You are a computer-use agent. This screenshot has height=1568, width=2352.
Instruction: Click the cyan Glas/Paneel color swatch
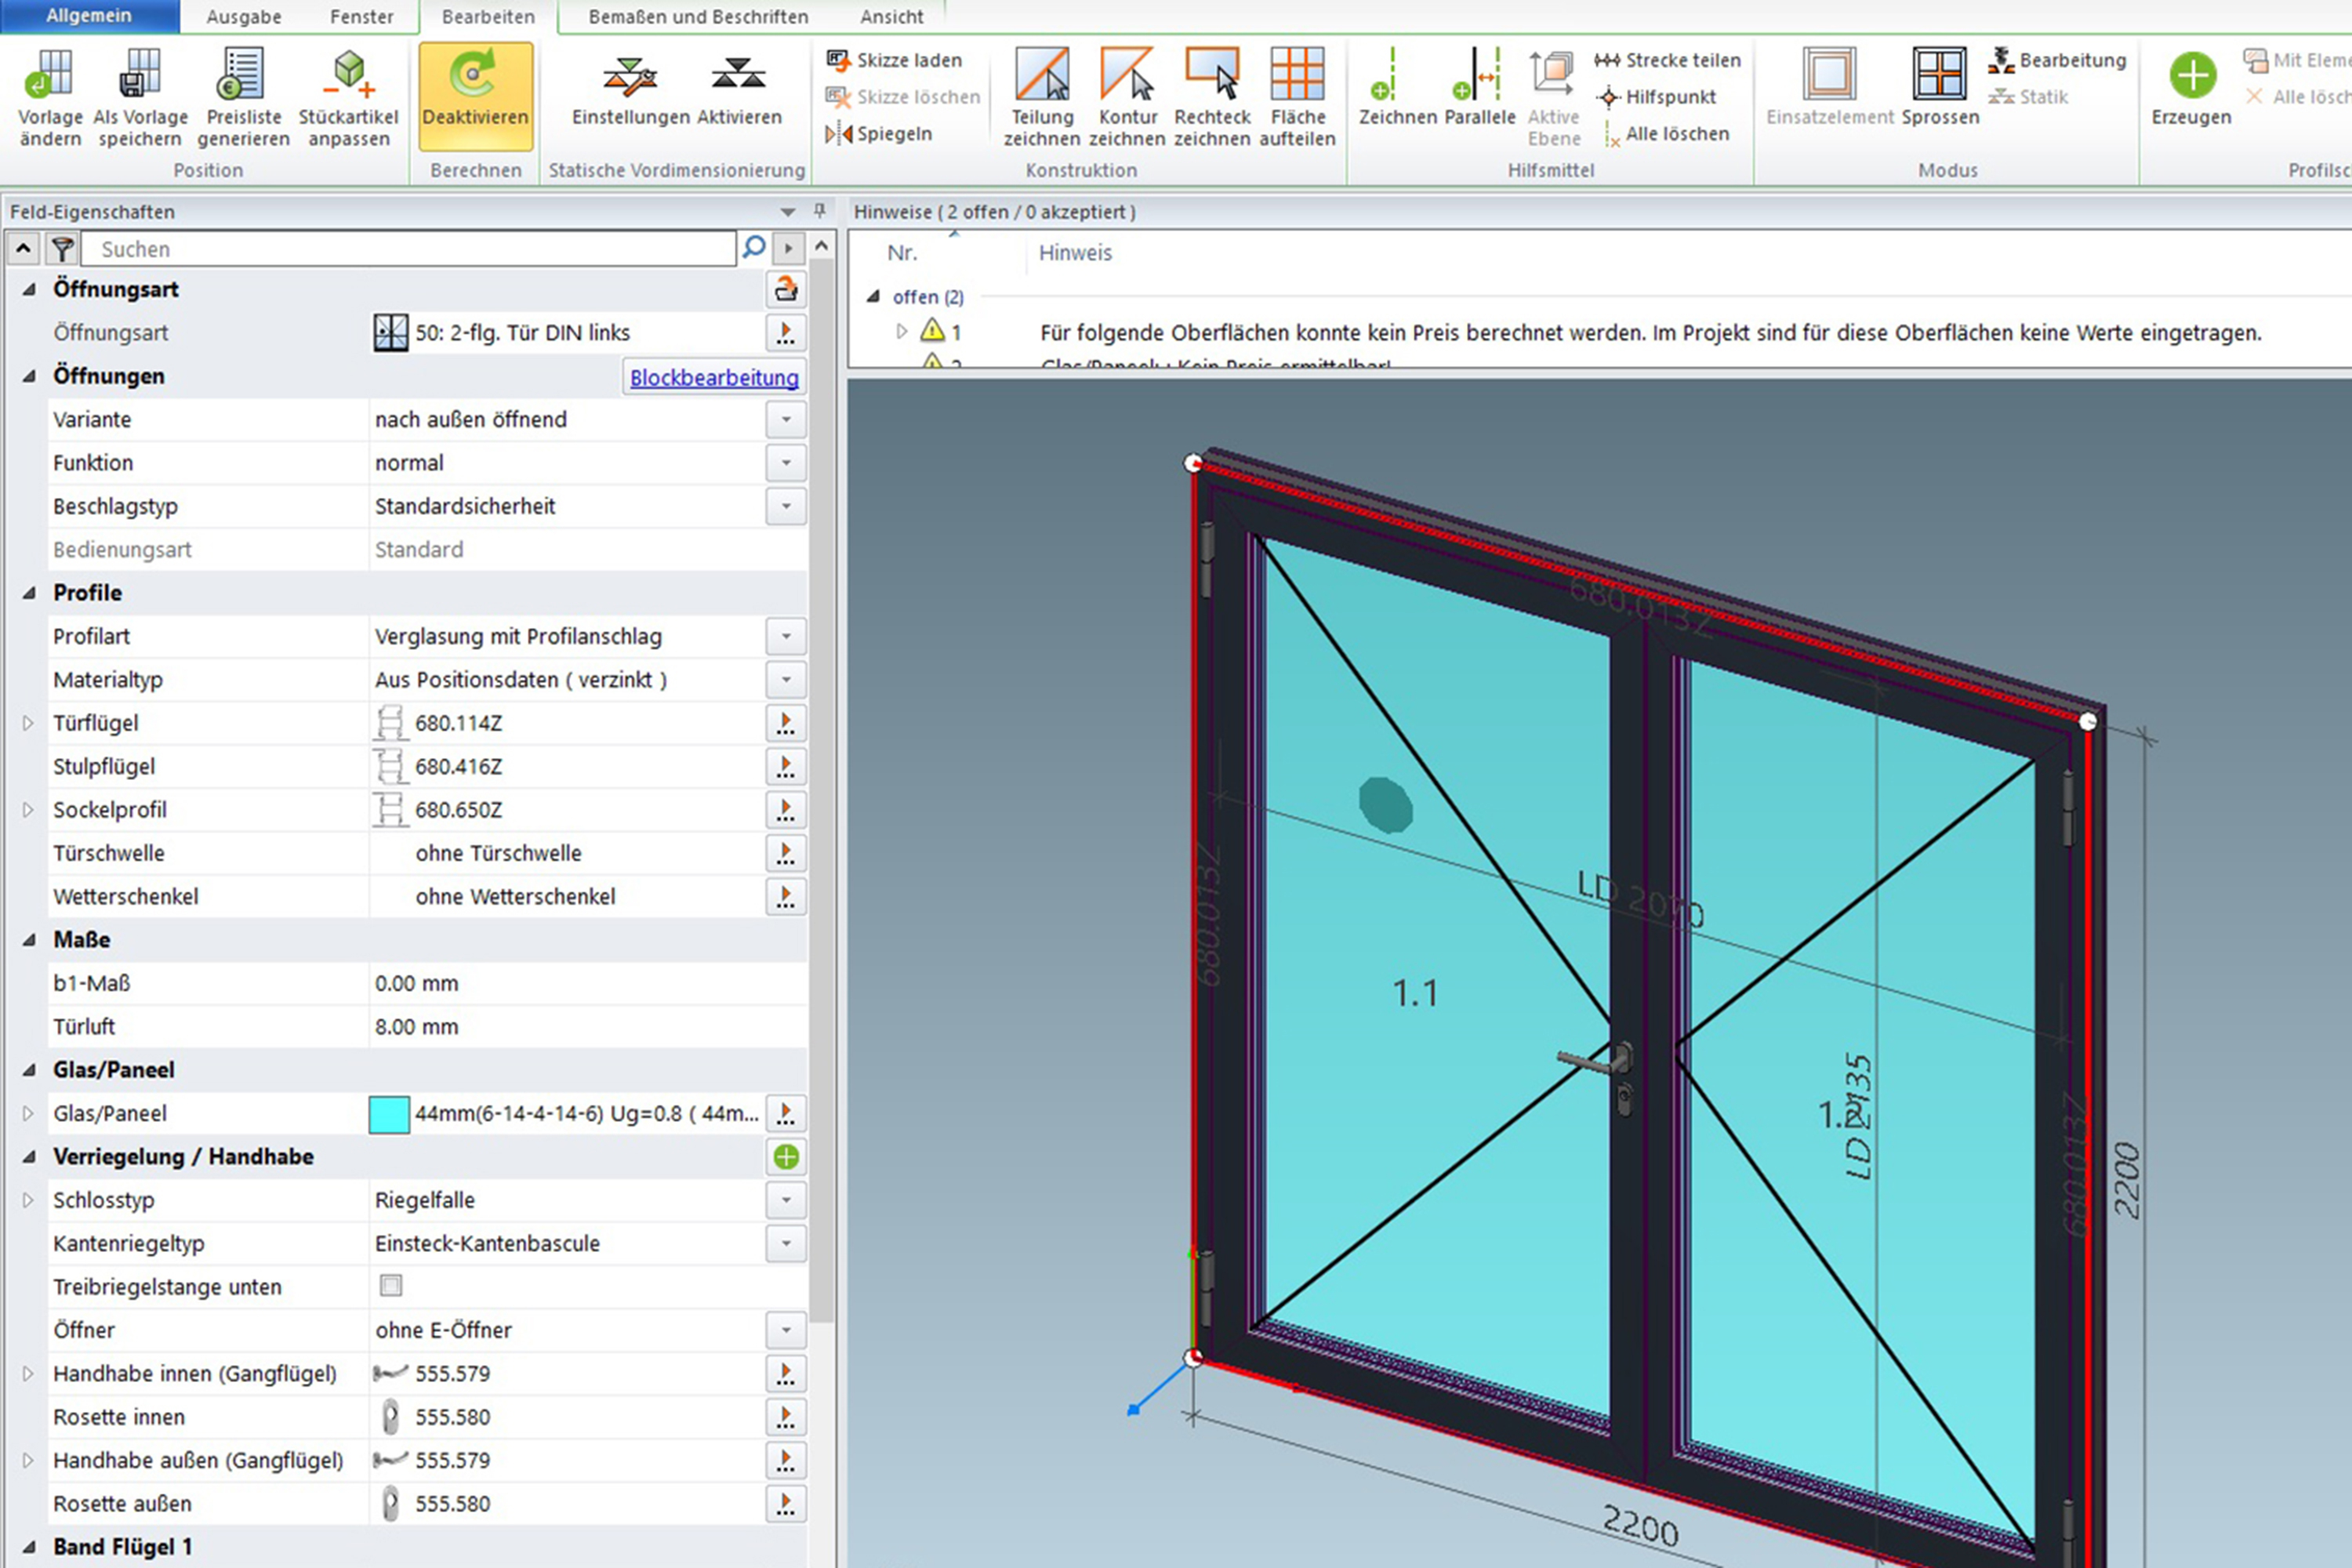tap(389, 1114)
